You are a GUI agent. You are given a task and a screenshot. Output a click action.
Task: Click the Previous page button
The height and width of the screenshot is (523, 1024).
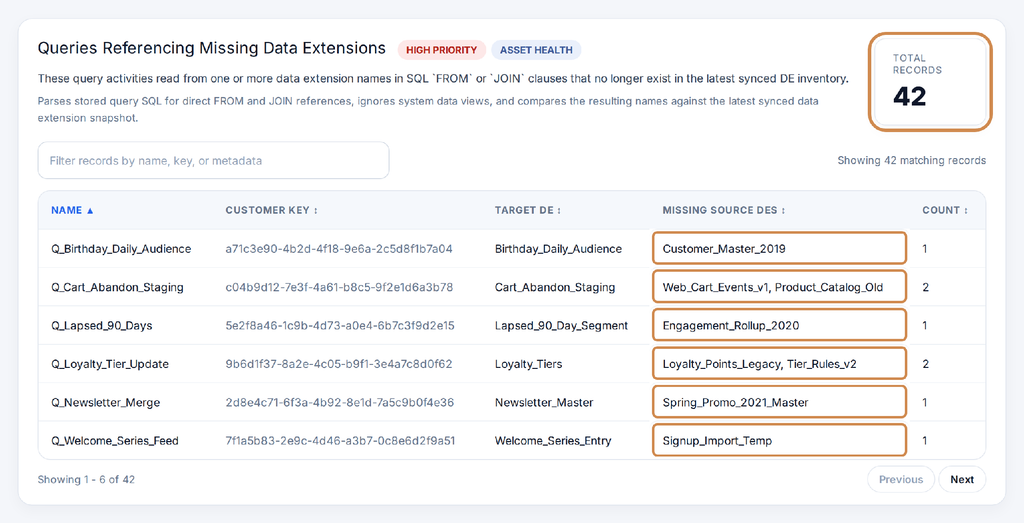point(901,479)
